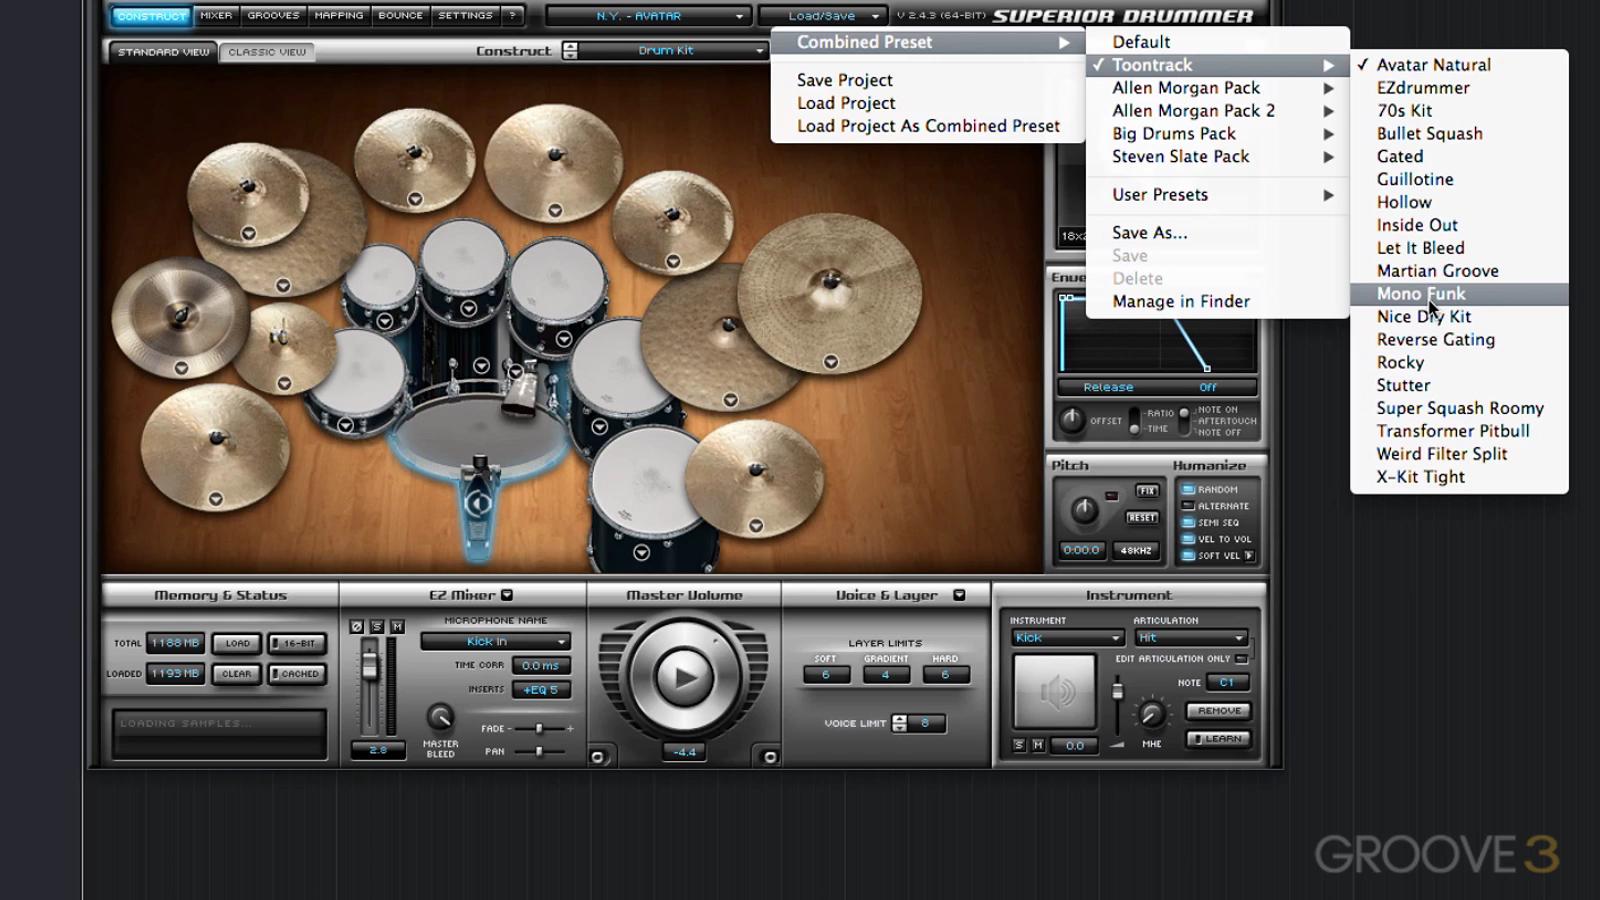This screenshot has width=1600, height=900.
Task: Toggle the Alternate humanize option
Action: coord(1189,506)
